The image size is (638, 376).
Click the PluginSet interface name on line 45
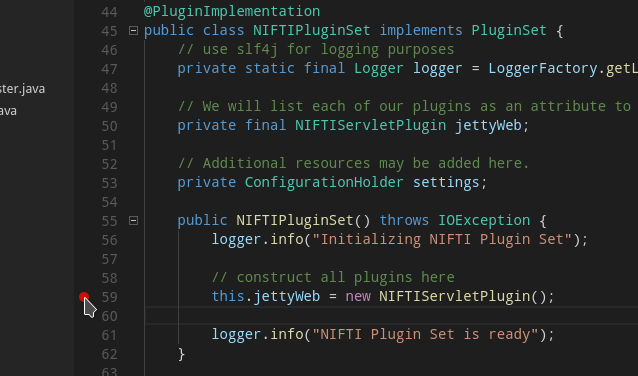(x=509, y=30)
